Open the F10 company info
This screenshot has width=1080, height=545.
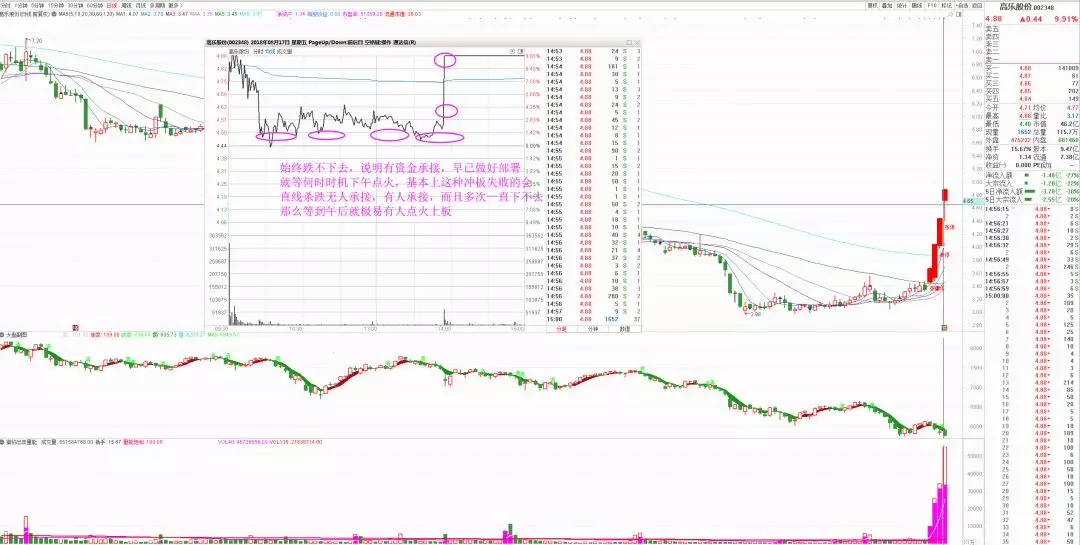[x=932, y=6]
